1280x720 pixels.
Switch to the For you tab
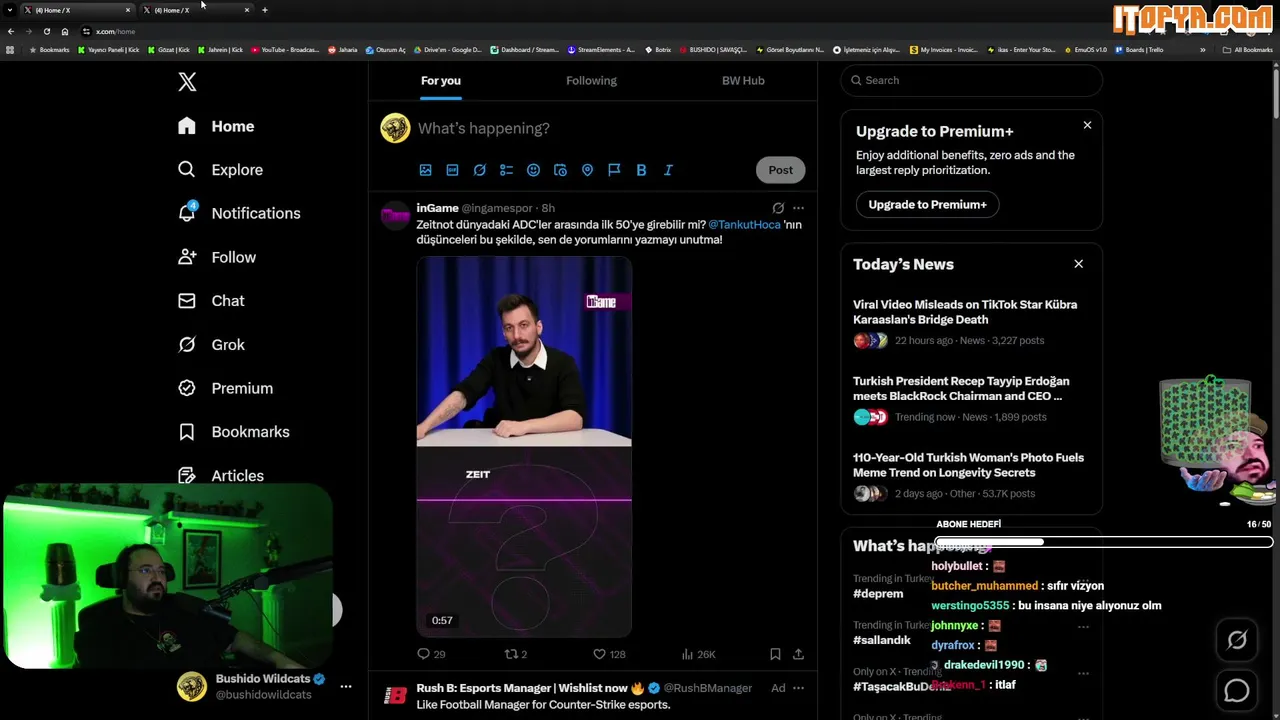[x=441, y=80]
